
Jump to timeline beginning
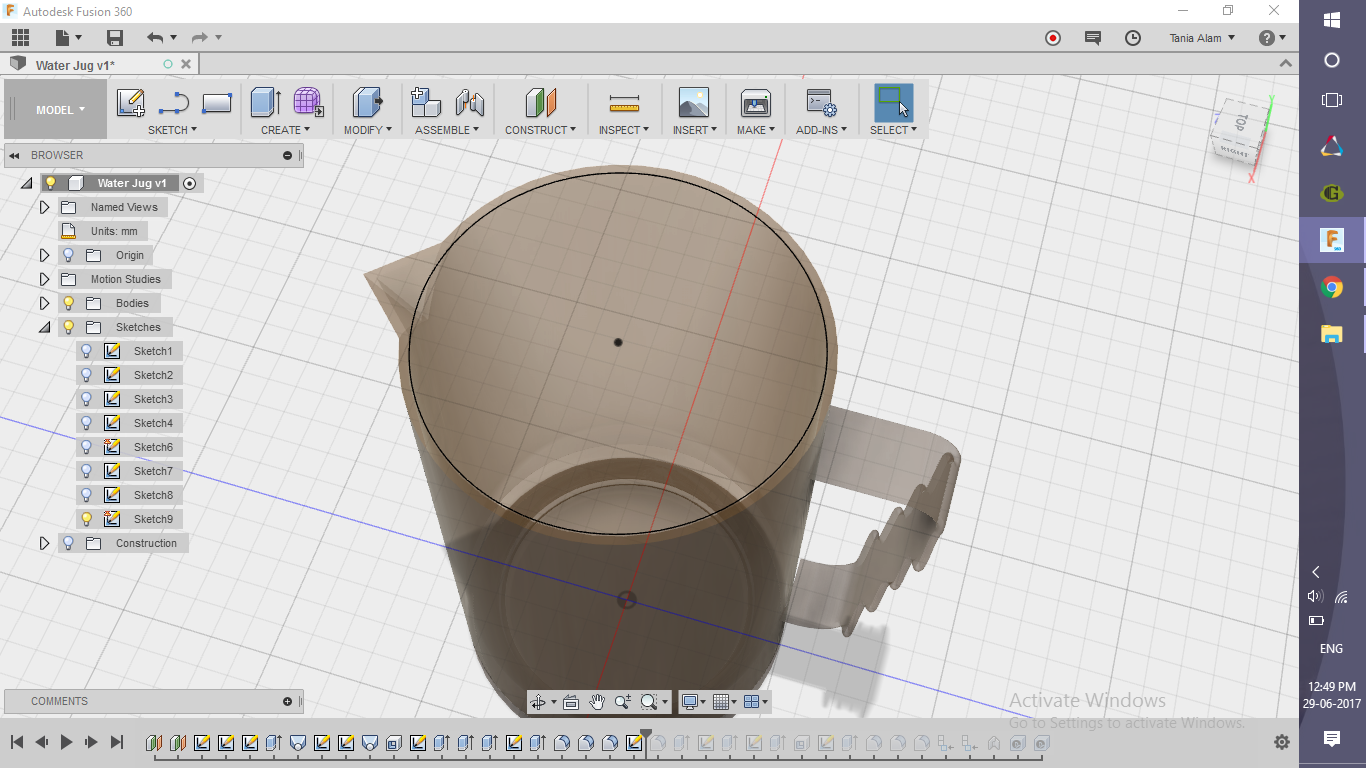click(x=16, y=742)
